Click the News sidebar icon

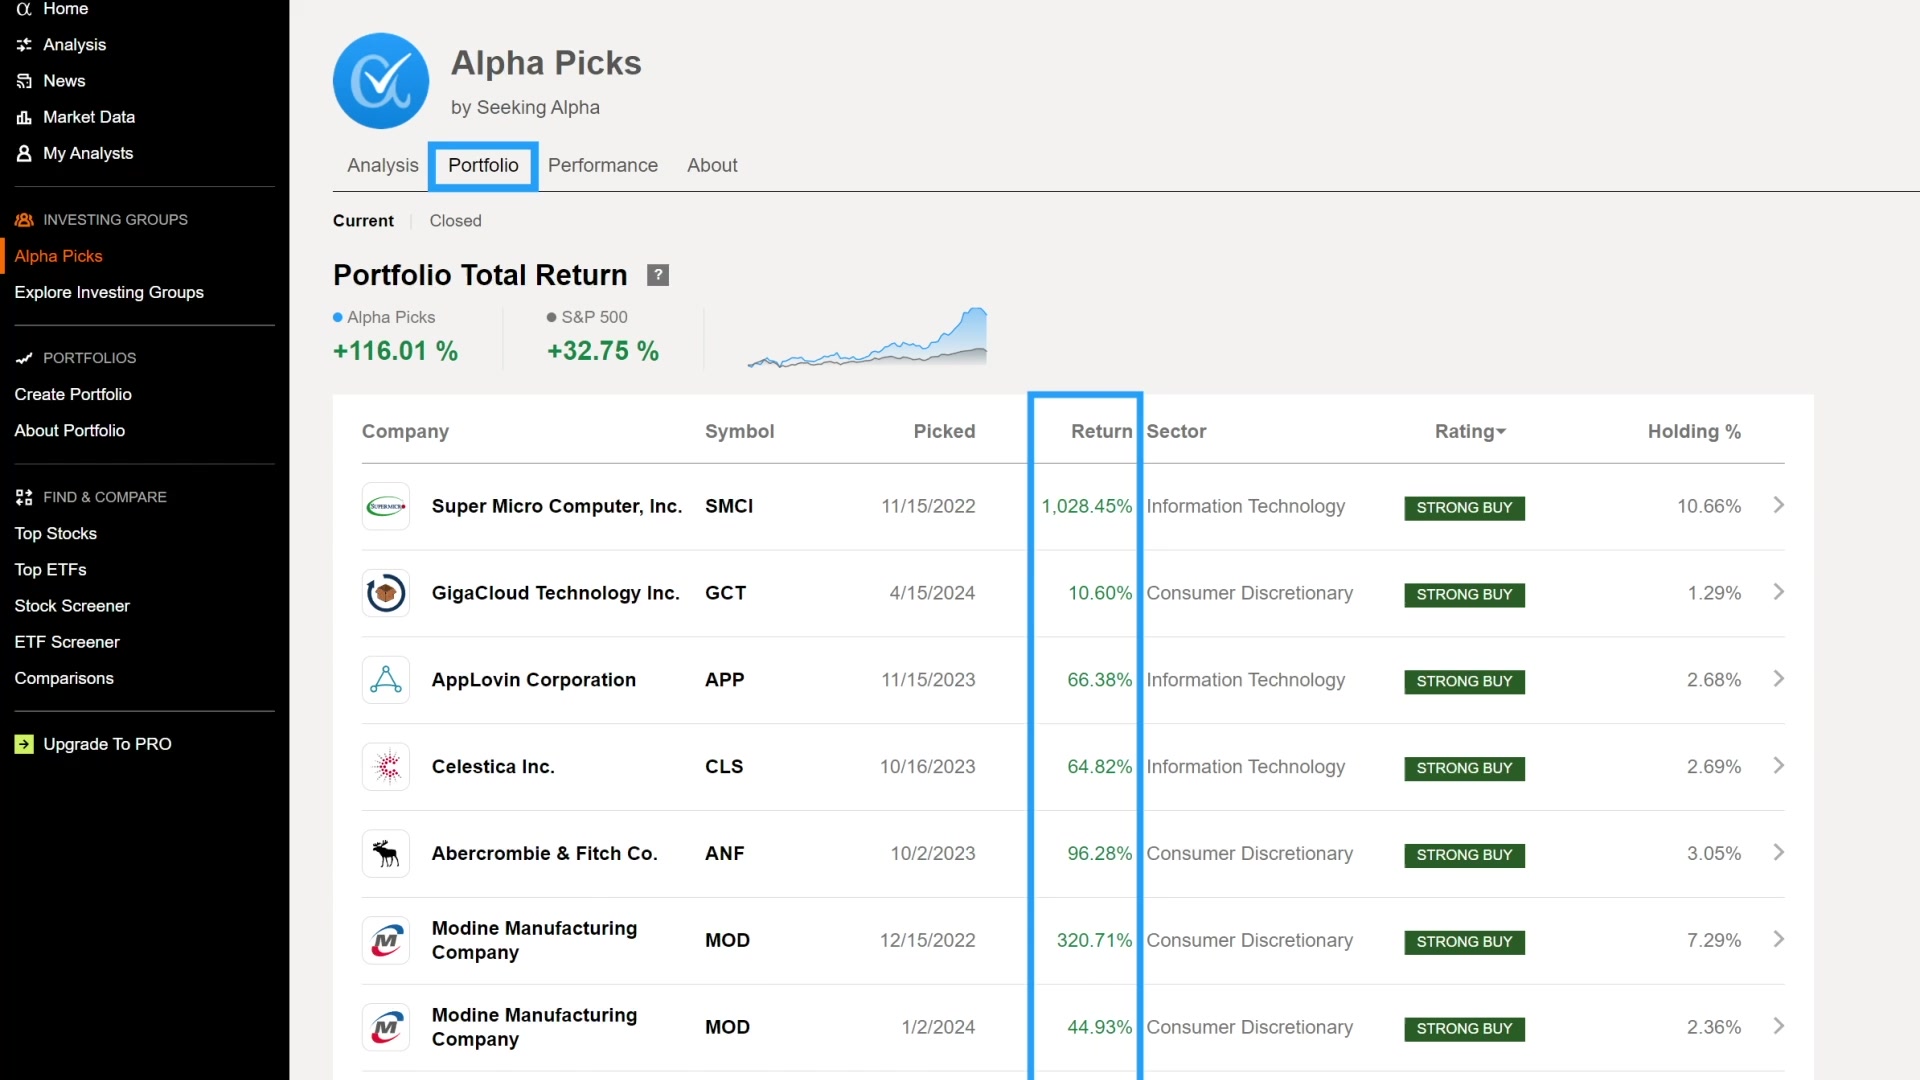[24, 81]
